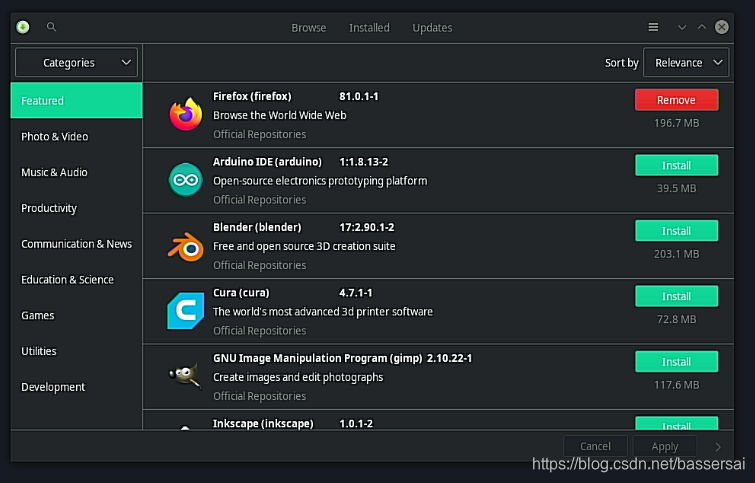Select the Music & Audio category
Image resolution: width=755 pixels, height=483 pixels.
point(77,172)
